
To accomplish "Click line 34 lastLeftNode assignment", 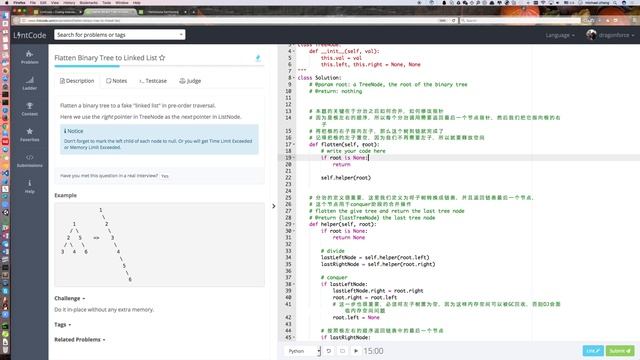I will 375,258.
